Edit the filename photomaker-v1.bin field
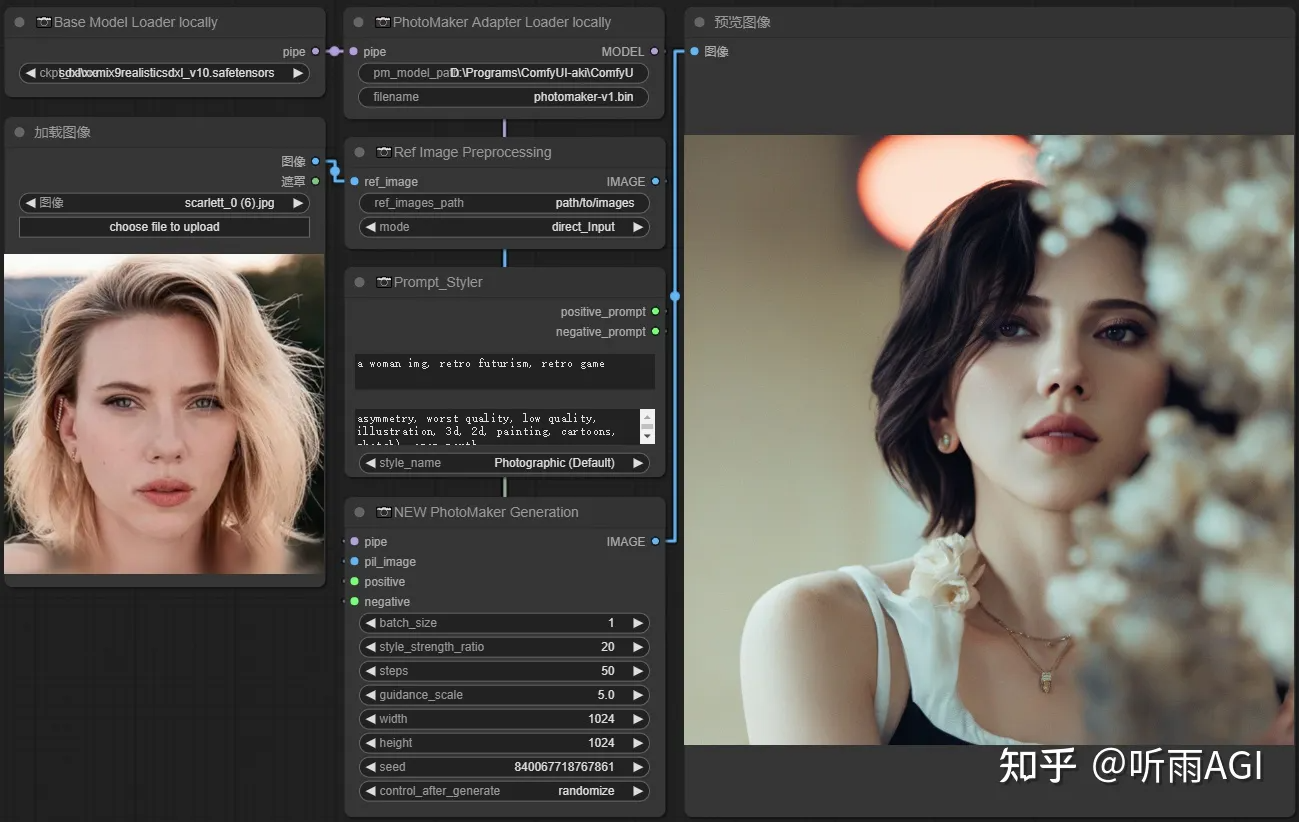The height and width of the screenshot is (822, 1299). coord(504,97)
